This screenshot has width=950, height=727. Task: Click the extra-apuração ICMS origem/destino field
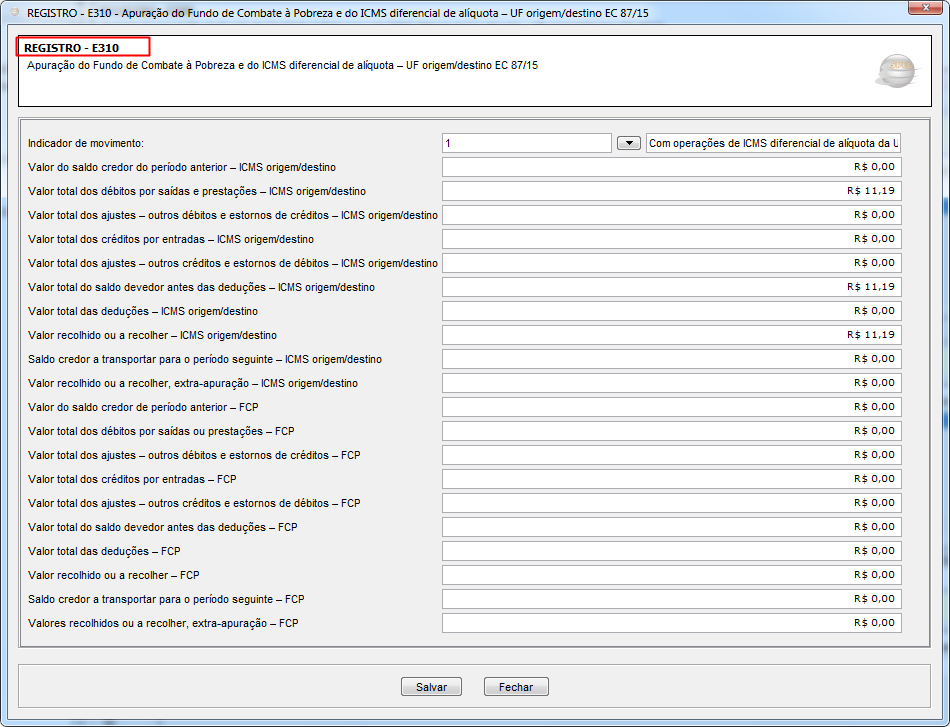click(x=671, y=383)
